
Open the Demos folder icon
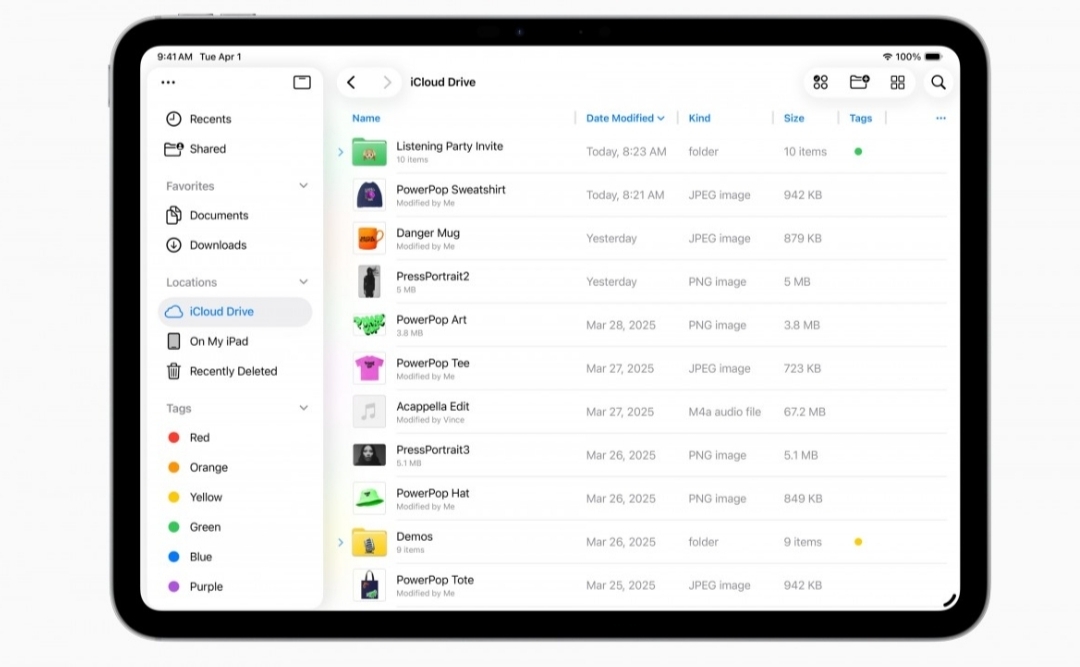coord(369,542)
